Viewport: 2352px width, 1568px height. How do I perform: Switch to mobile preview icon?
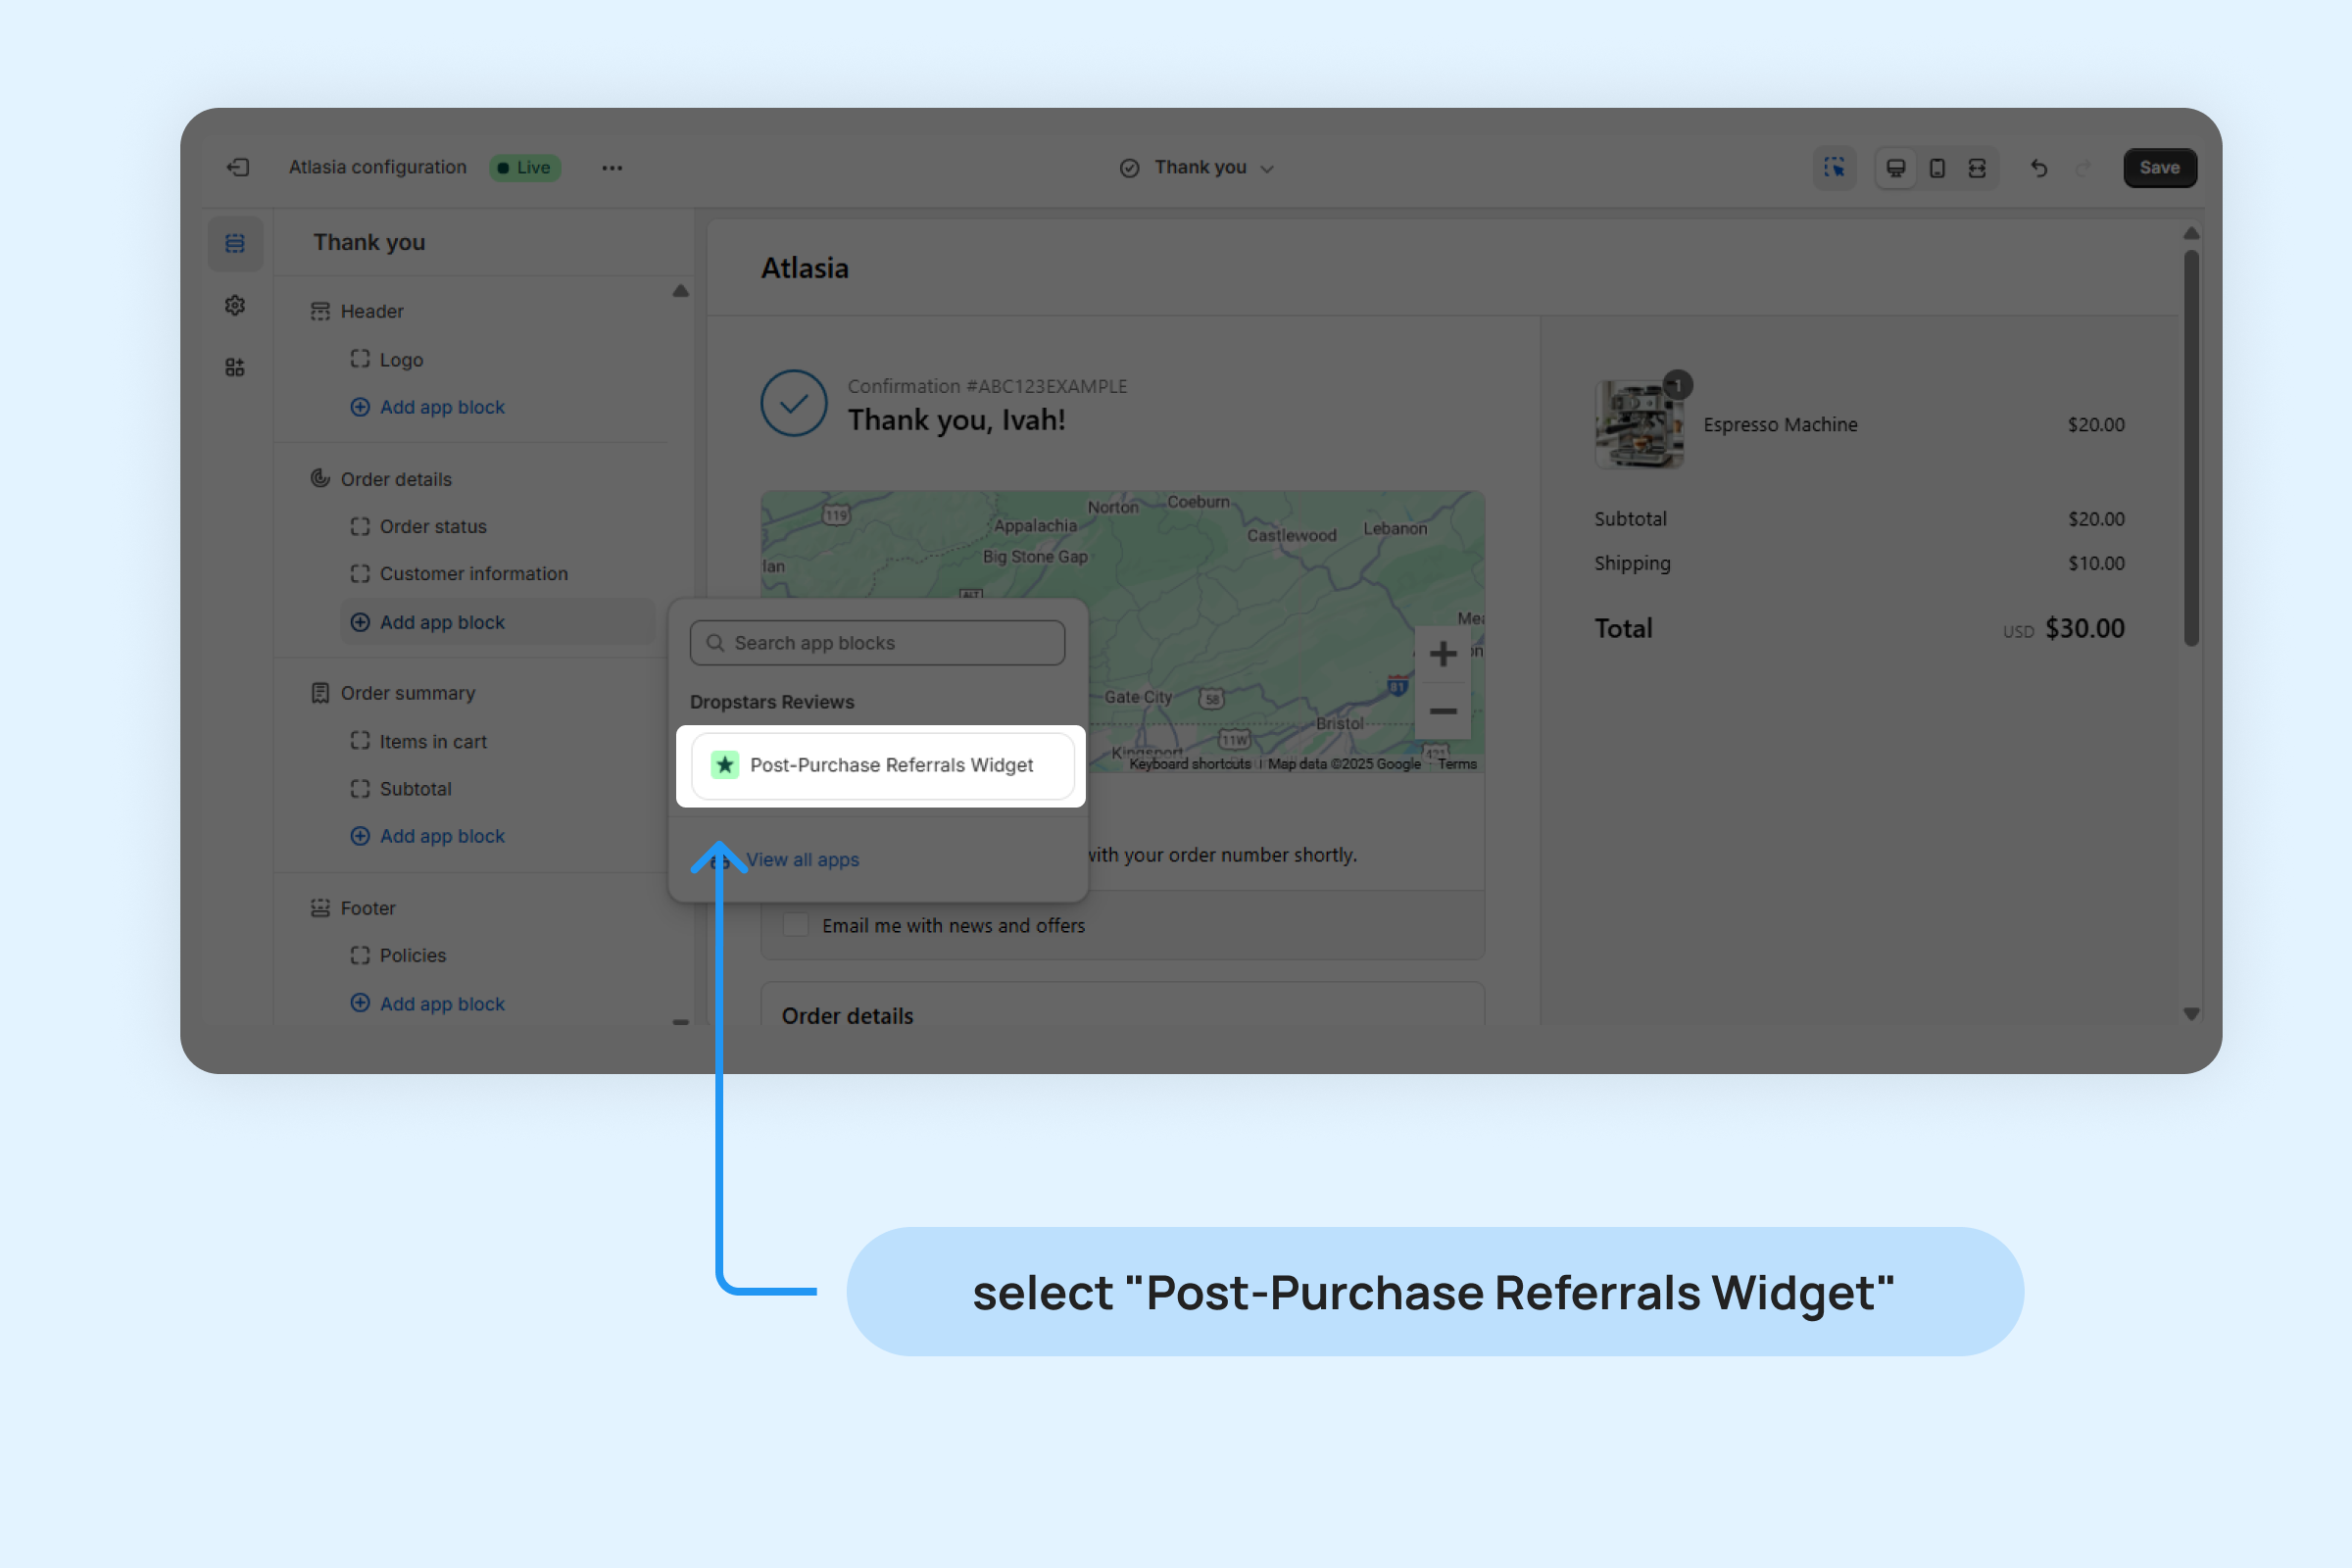tap(1937, 168)
